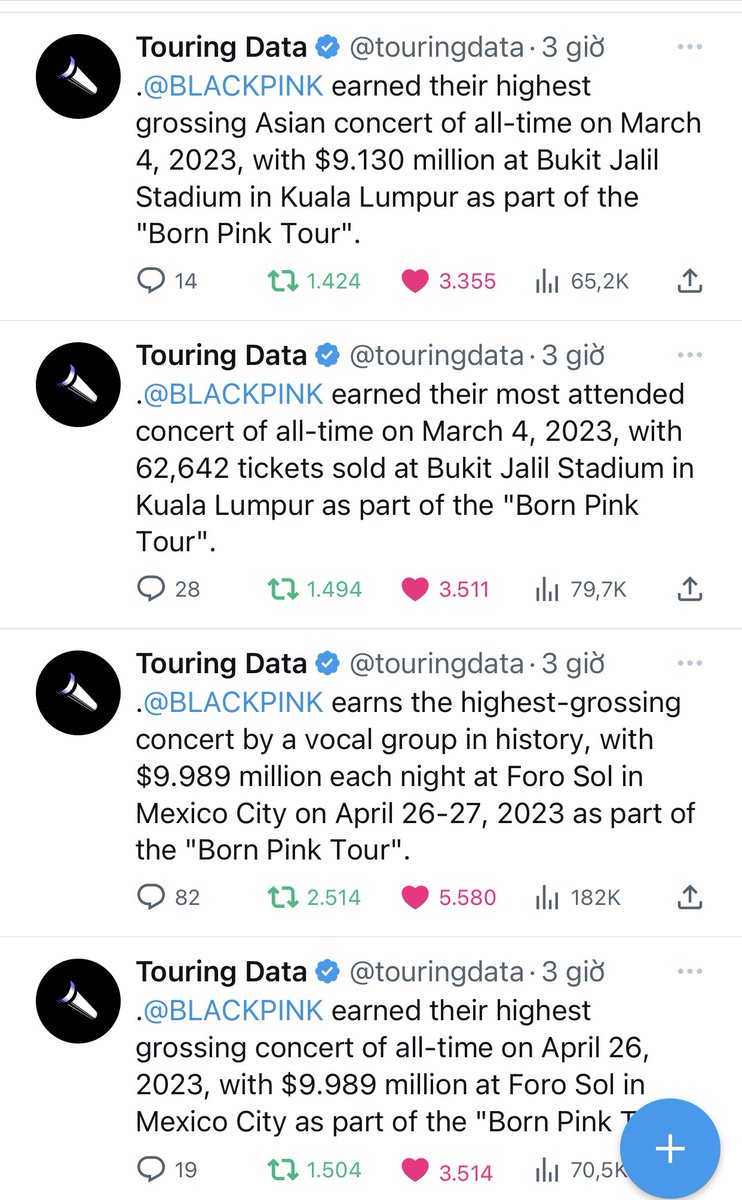This screenshot has height=1200, width=742.
Task: Like the $9.130 million Bukit Jalil tweet
Action: 414,282
